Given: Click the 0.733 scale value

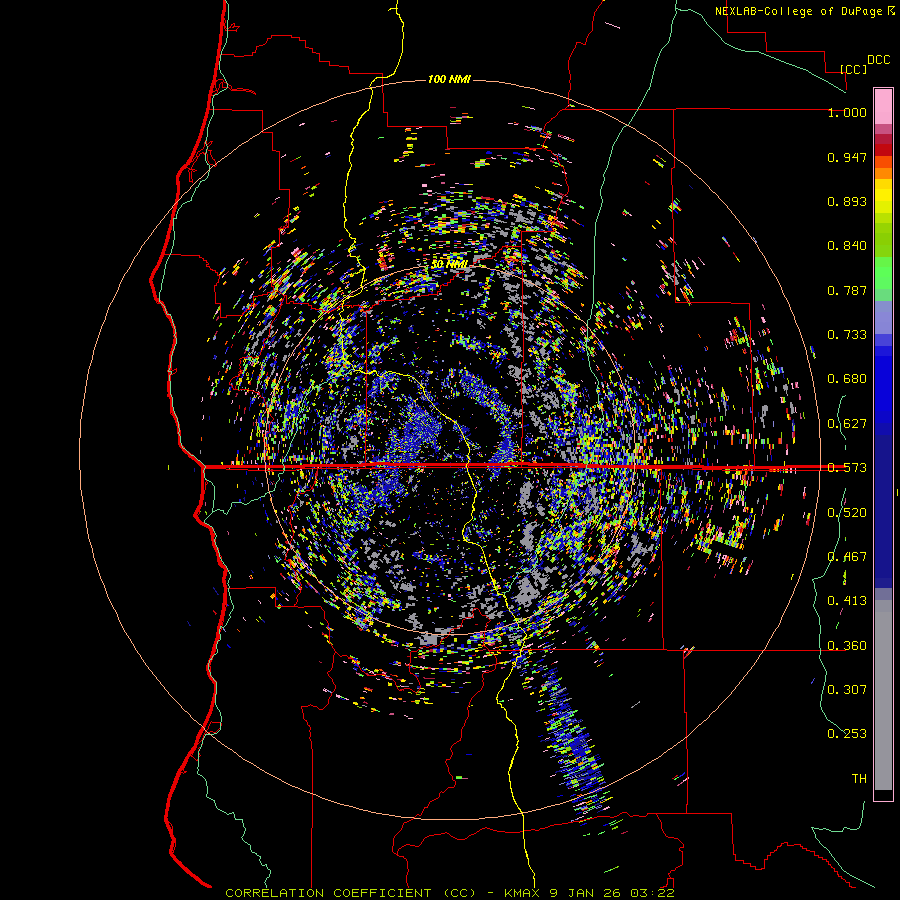Looking at the screenshot, I should pyautogui.click(x=847, y=335).
